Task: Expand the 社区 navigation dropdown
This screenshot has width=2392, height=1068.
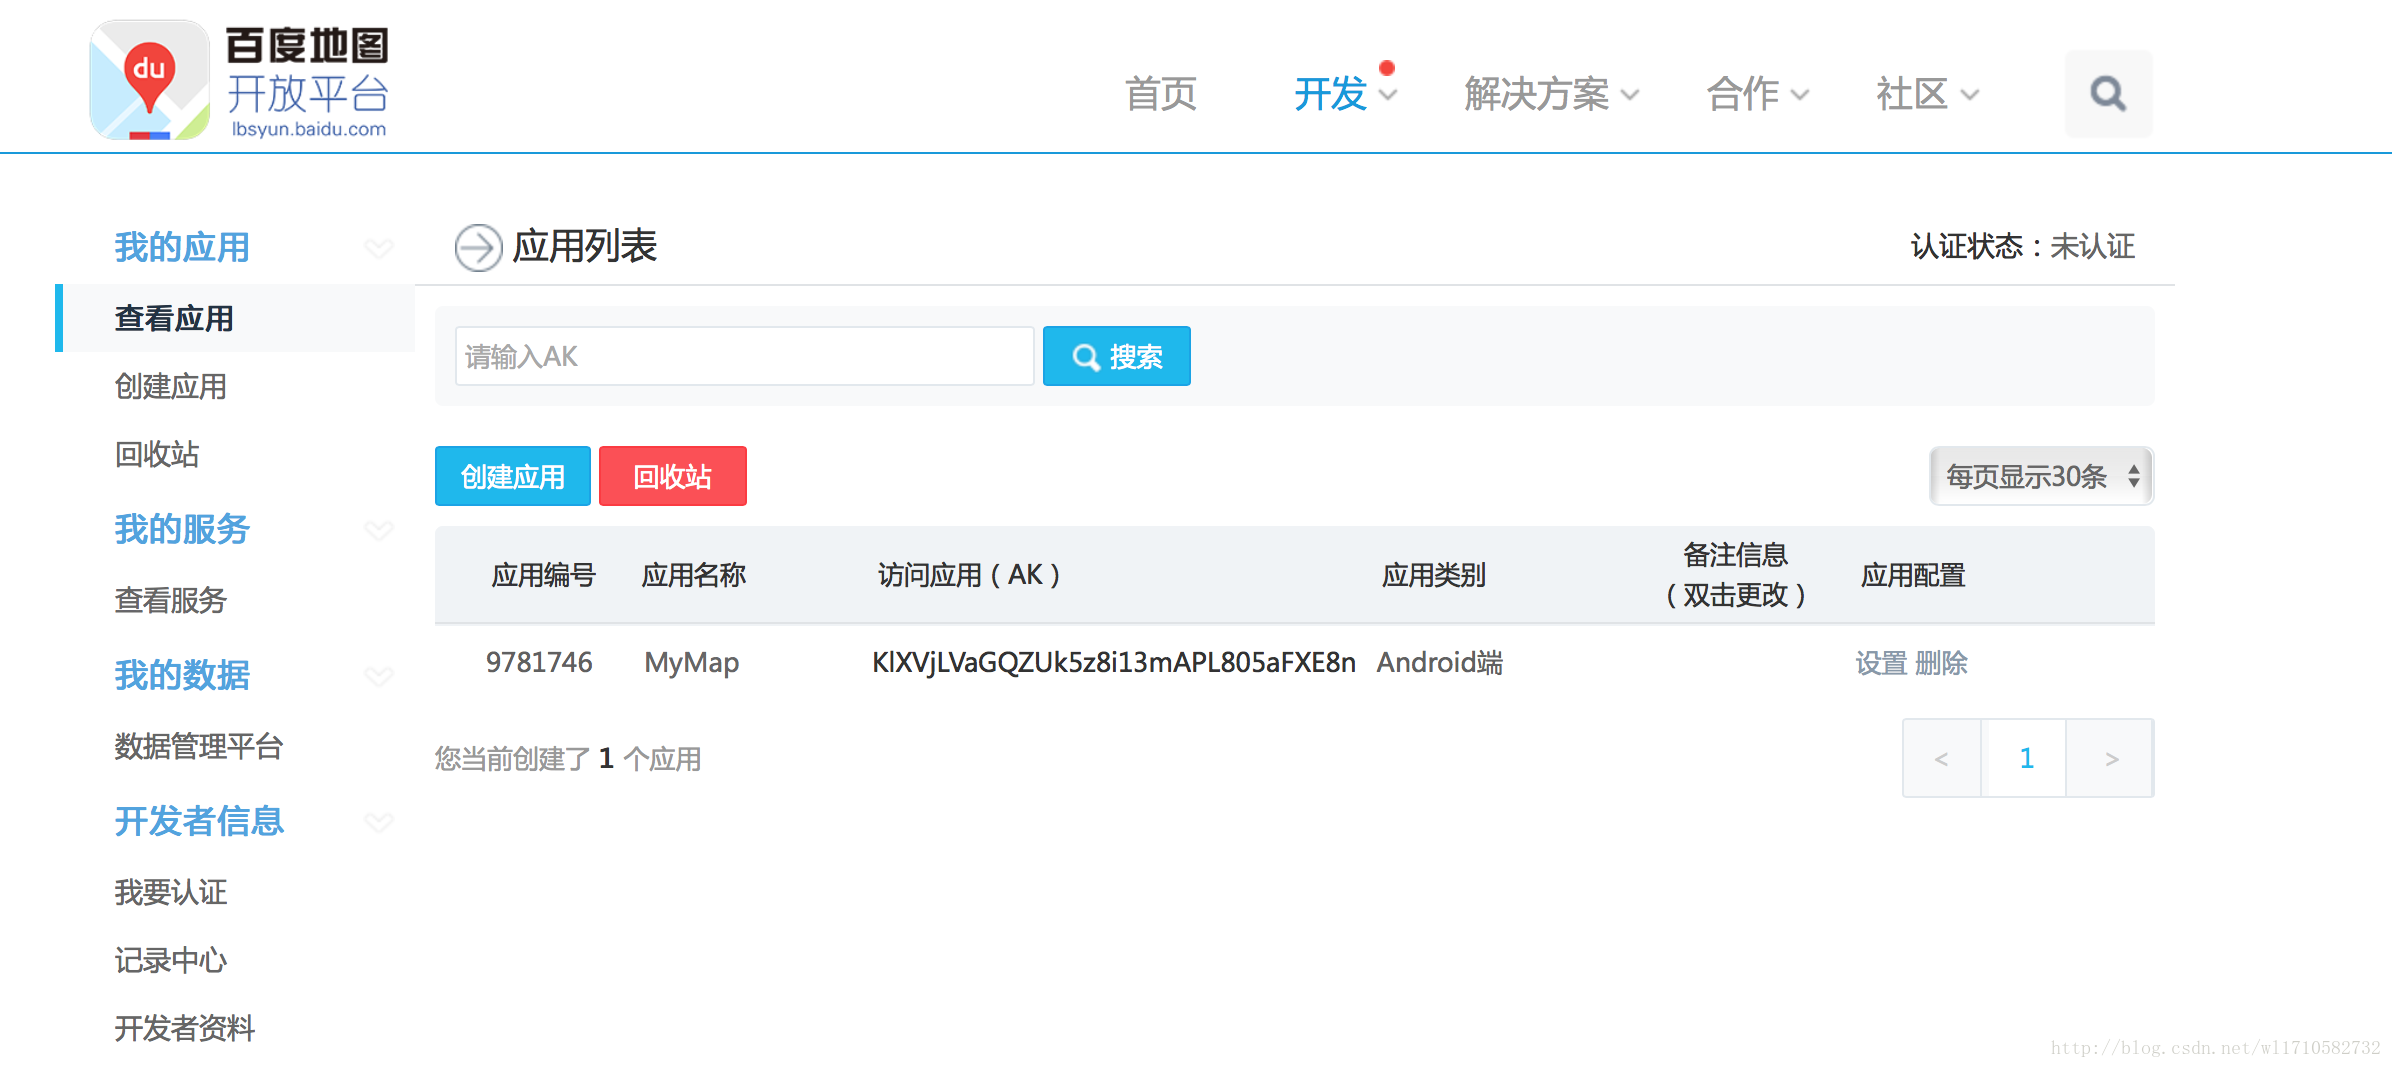Action: pyautogui.click(x=1970, y=95)
